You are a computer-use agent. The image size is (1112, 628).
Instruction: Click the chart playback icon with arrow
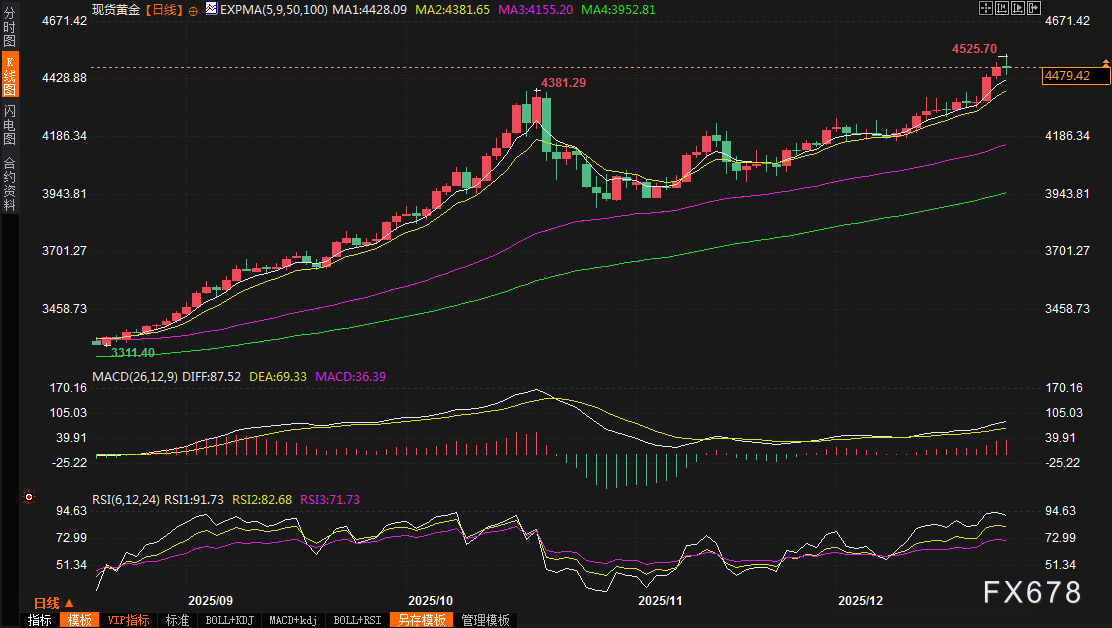[x=1018, y=8]
